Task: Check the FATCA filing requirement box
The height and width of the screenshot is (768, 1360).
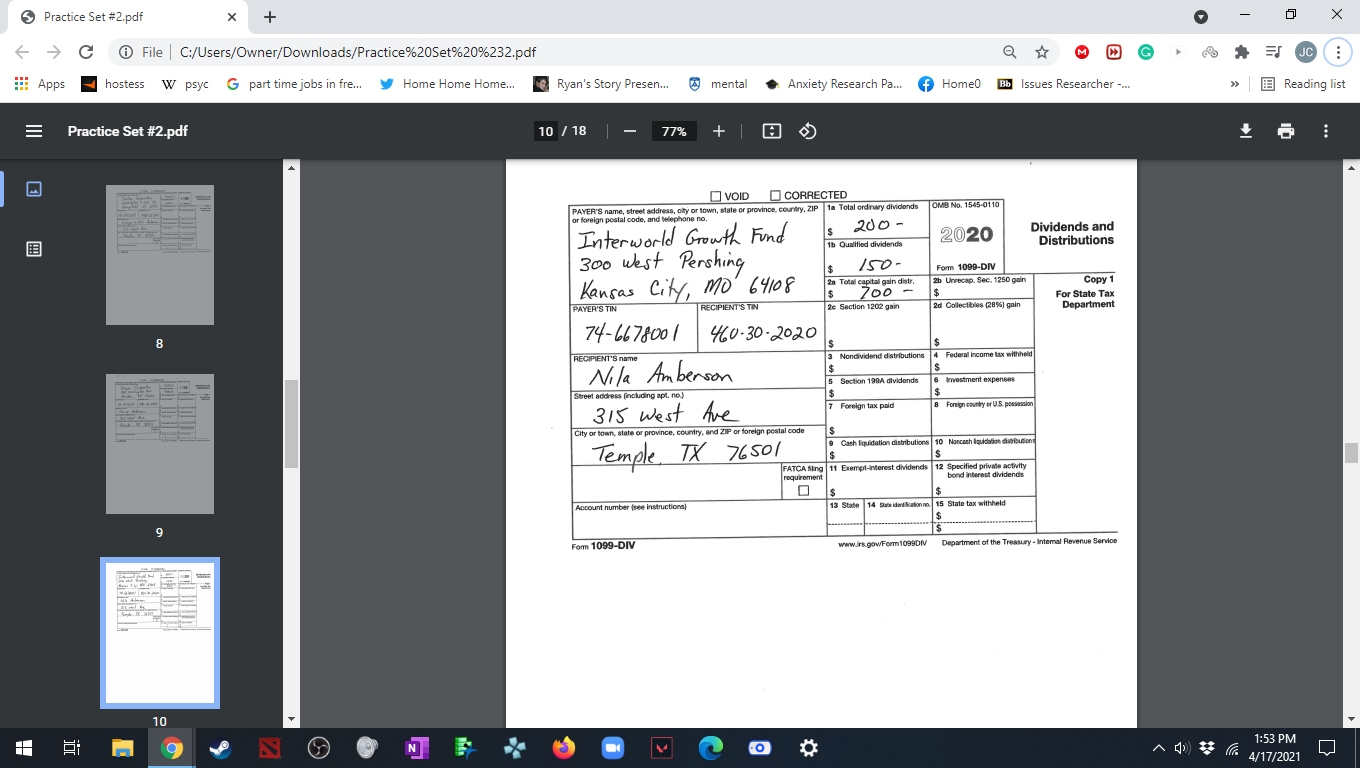Action: (801, 491)
